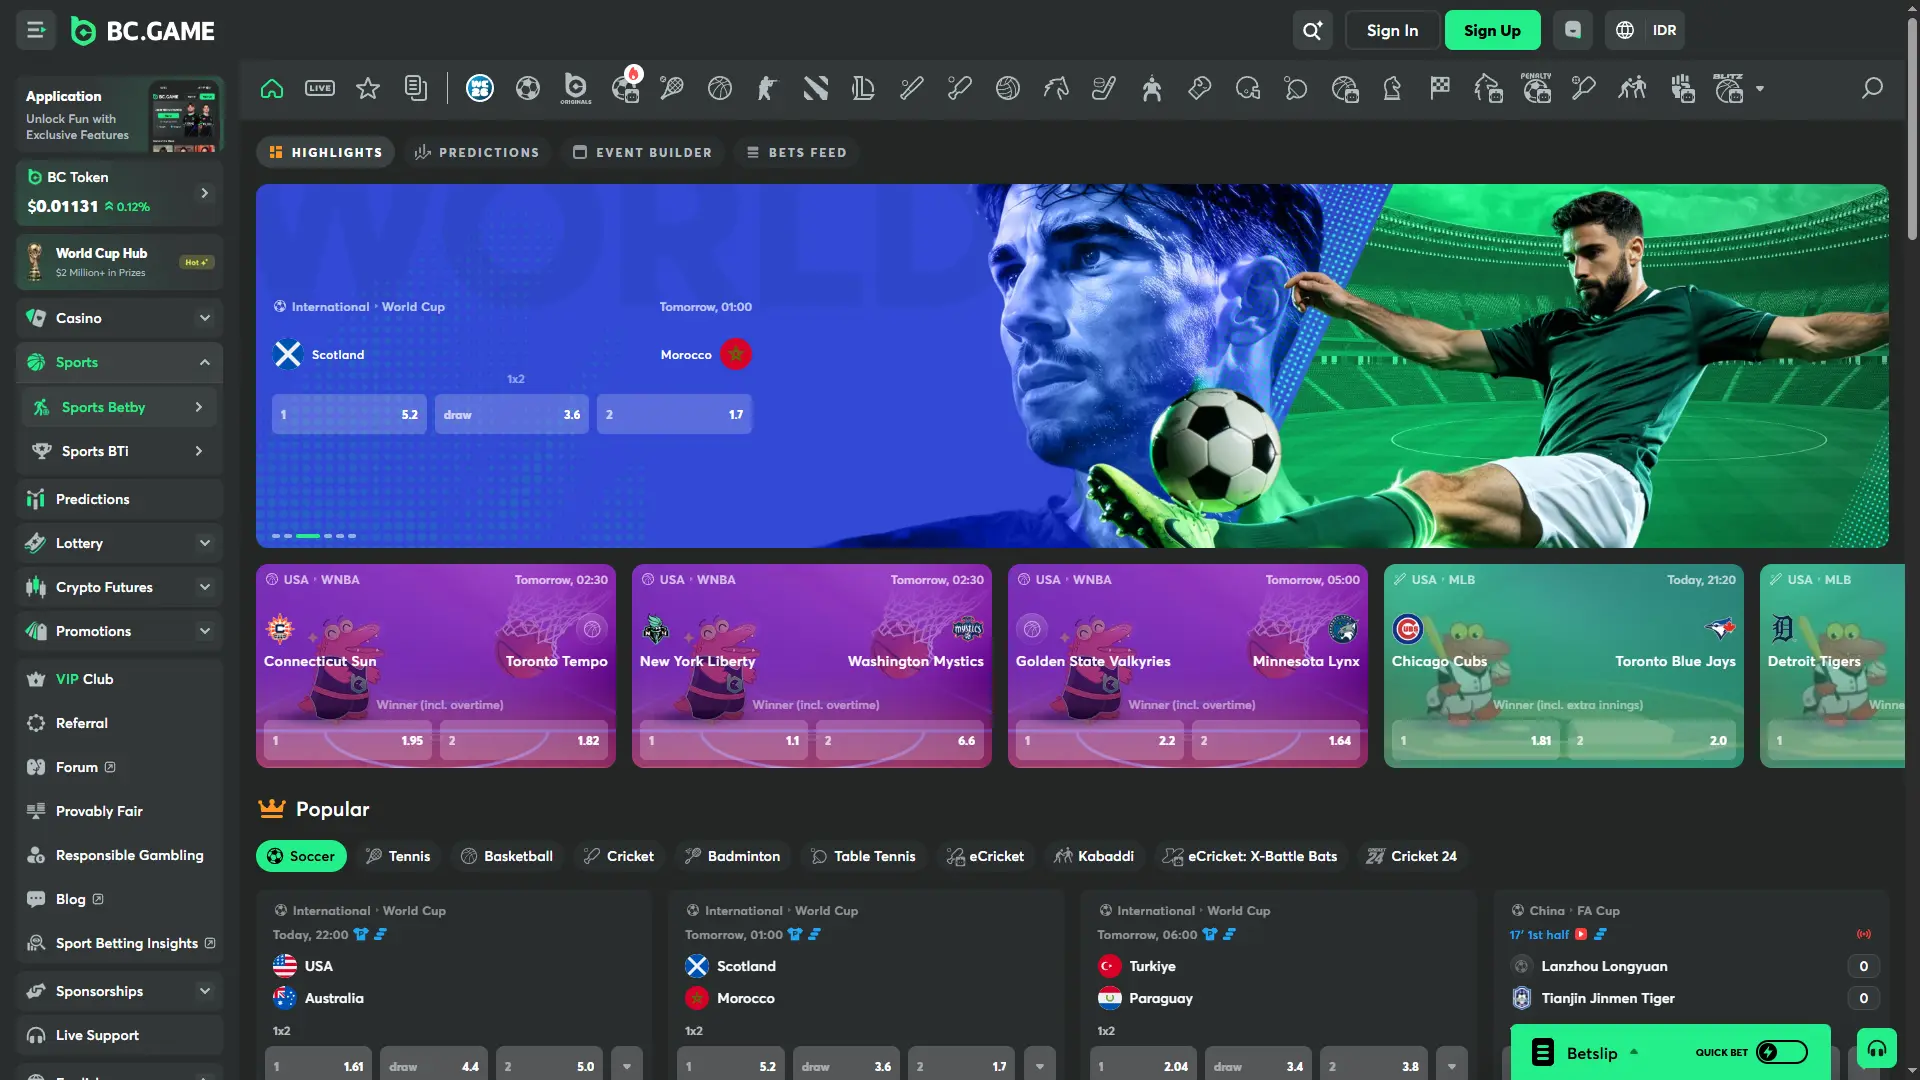Select the Tennis racket icon
1920x1080 pixels.
point(672,88)
